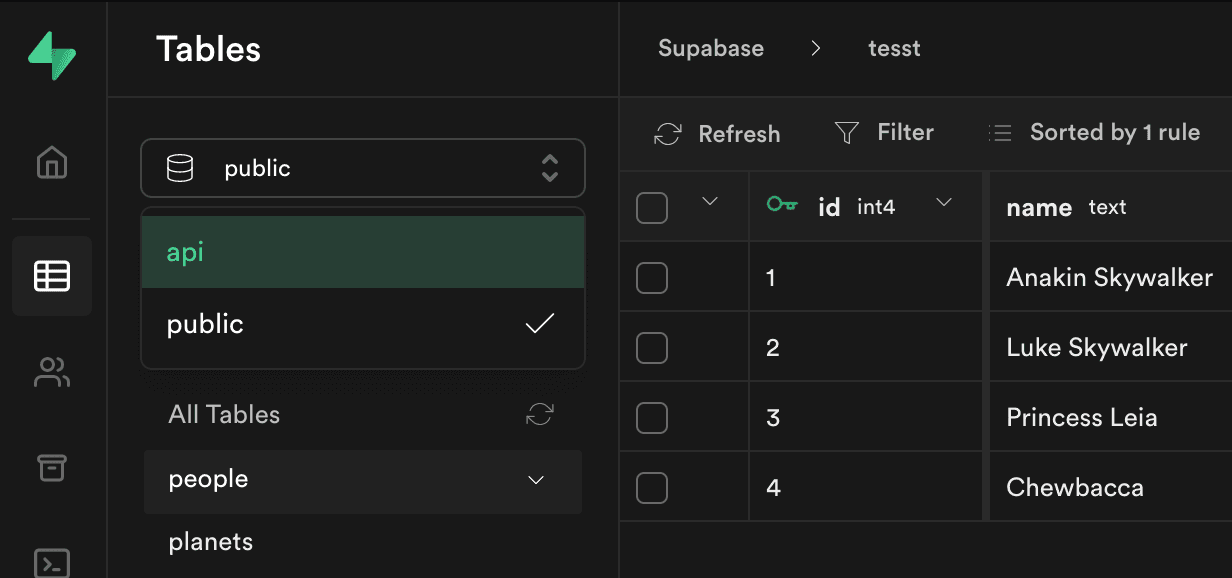
Task: Tick the checkbox for Chewbacca row
Action: [x=652, y=488]
